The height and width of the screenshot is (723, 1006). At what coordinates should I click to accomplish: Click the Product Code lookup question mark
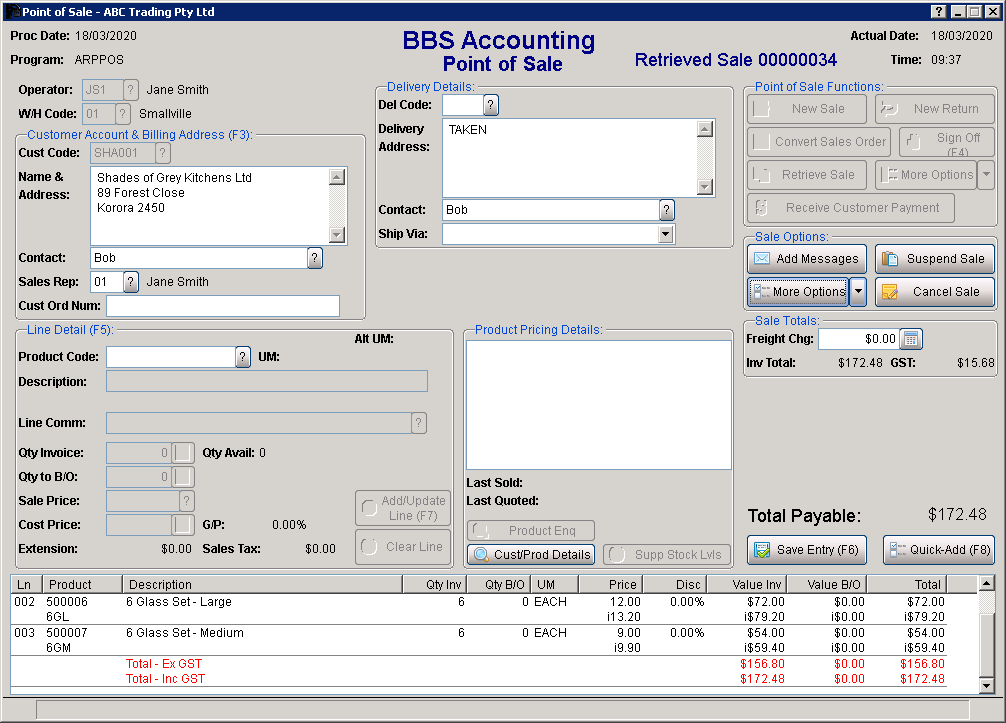point(243,357)
